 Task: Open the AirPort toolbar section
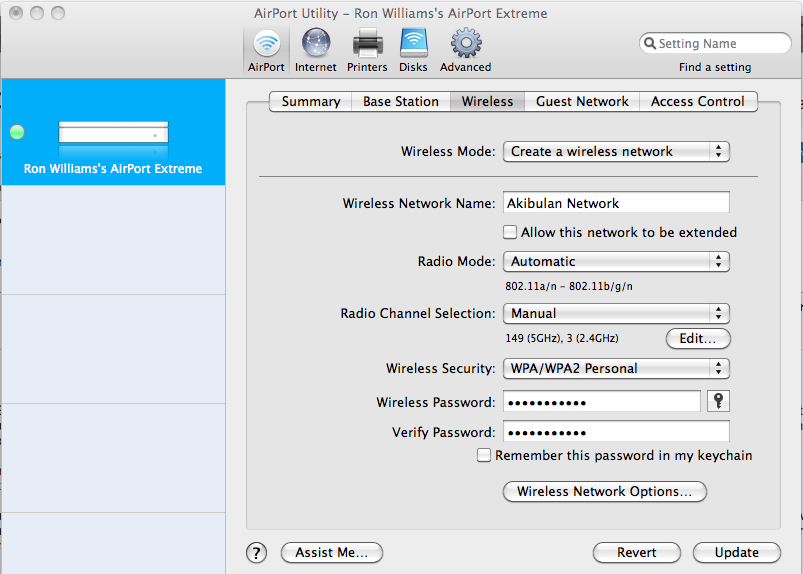[266, 51]
